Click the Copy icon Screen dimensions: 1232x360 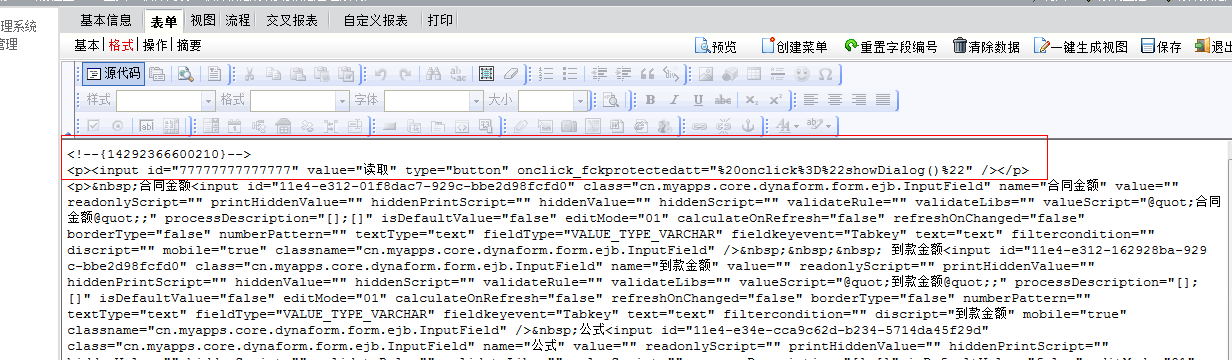tap(273, 74)
